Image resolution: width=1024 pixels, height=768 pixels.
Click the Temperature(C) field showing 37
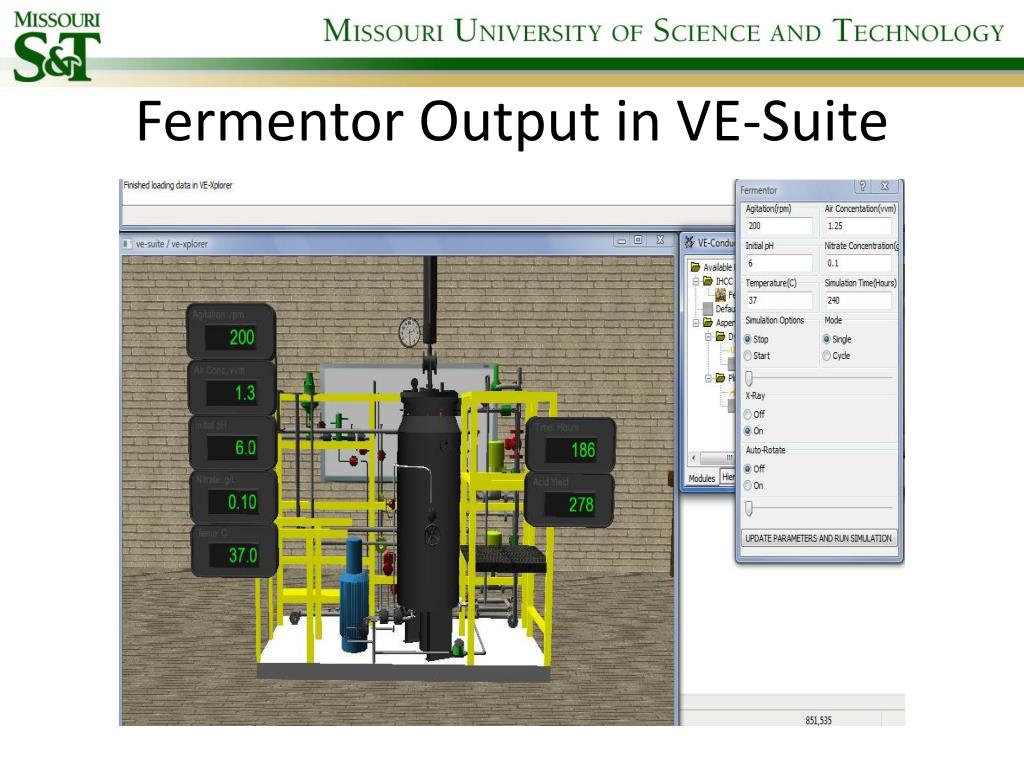pyautogui.click(x=778, y=300)
